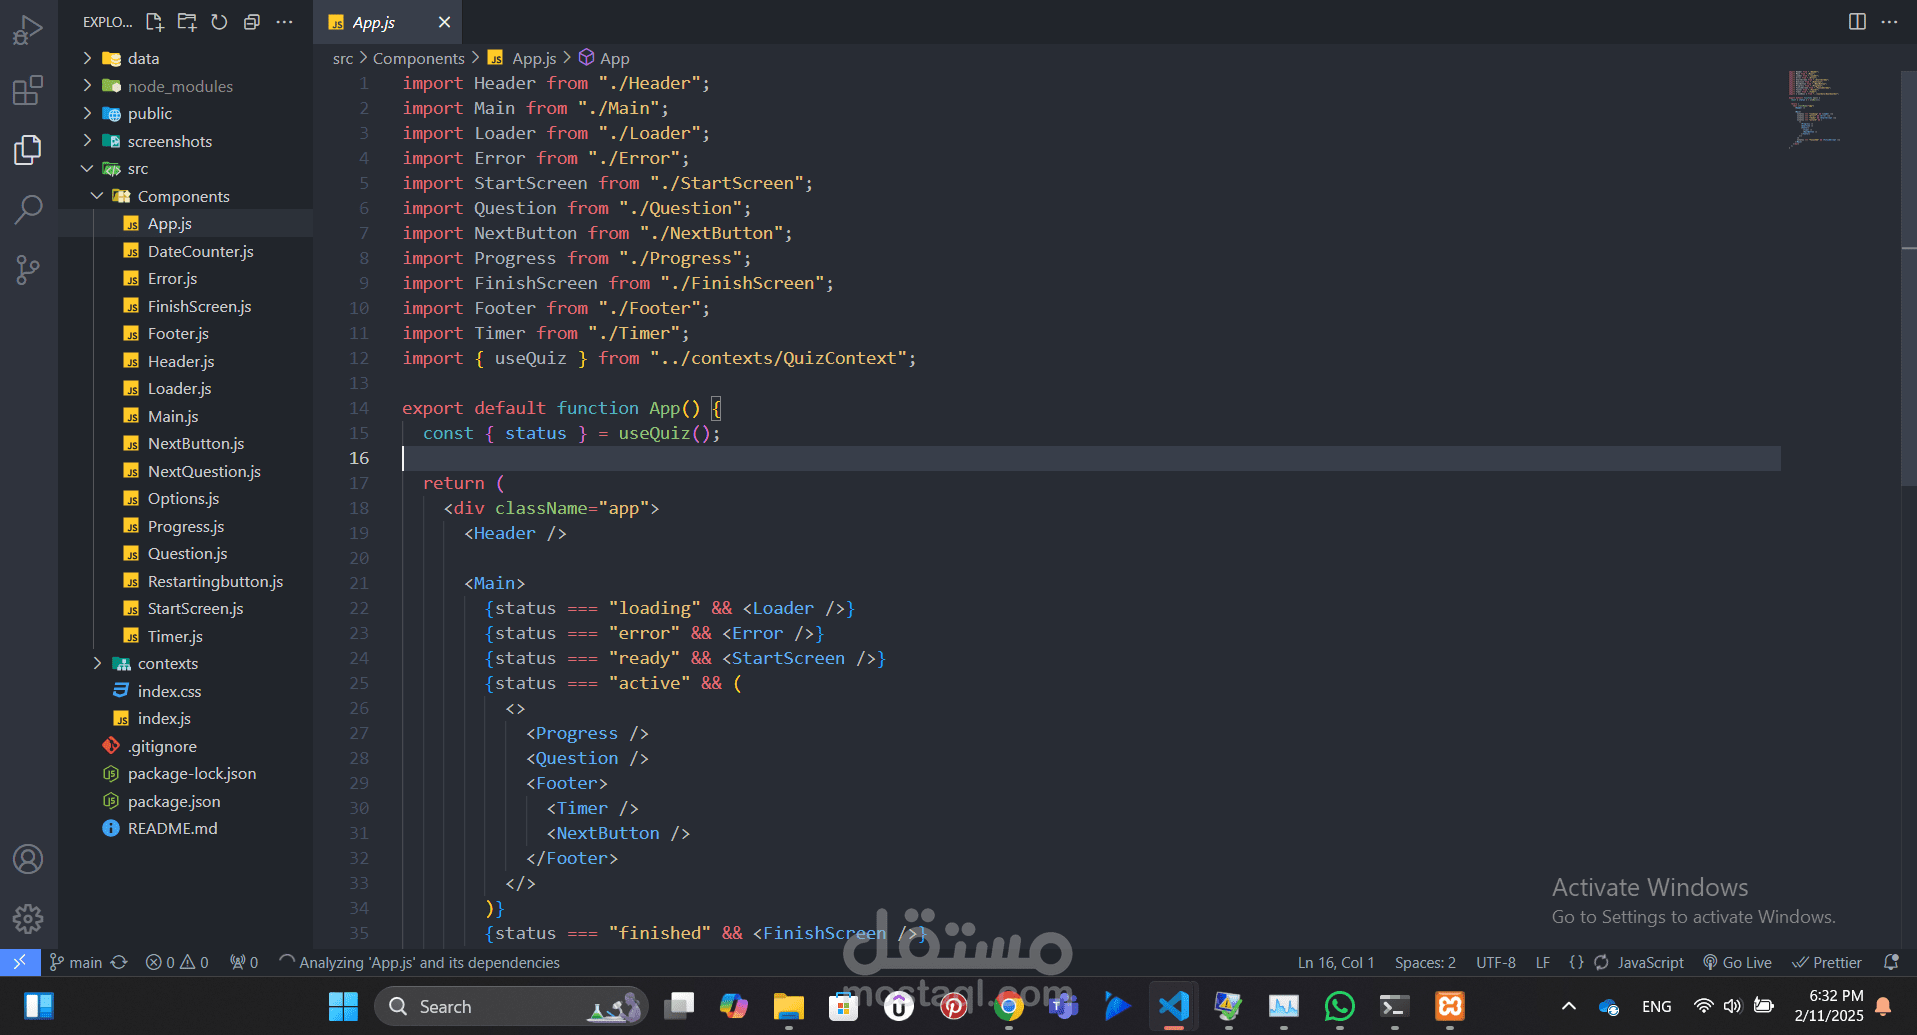
Task: Refresh the Explorer file tree
Action: 219,22
